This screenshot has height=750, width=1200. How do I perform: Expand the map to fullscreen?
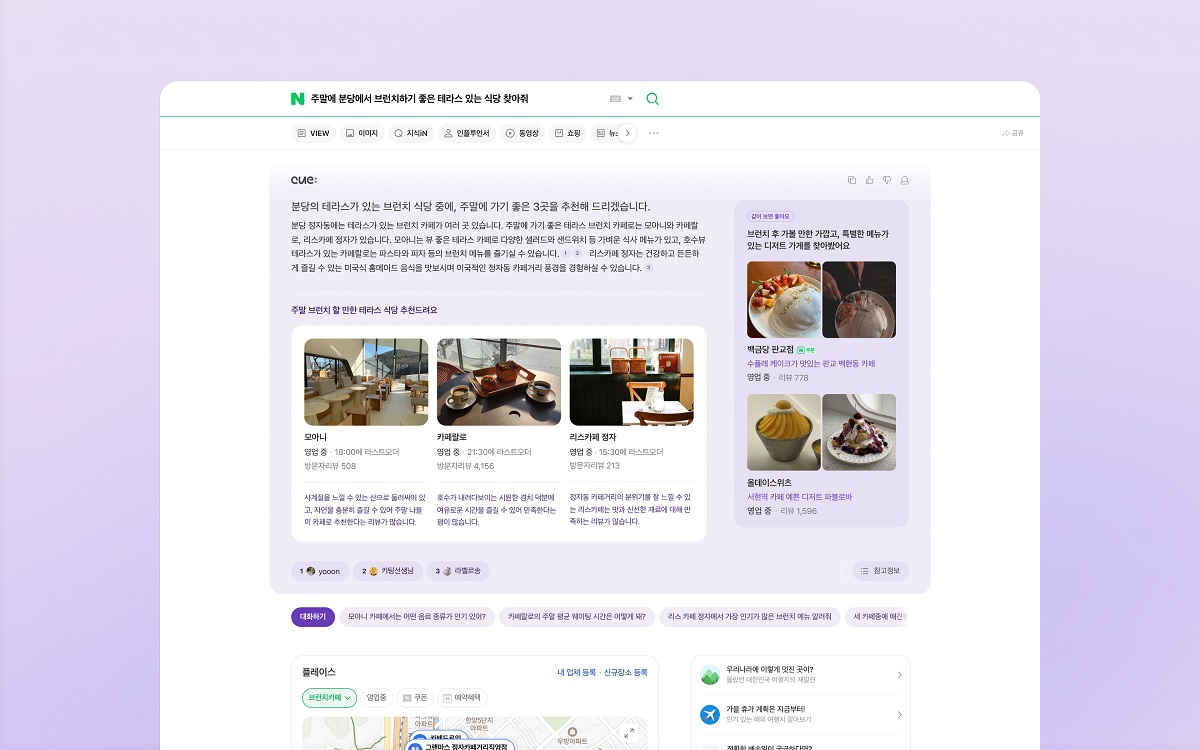629,733
